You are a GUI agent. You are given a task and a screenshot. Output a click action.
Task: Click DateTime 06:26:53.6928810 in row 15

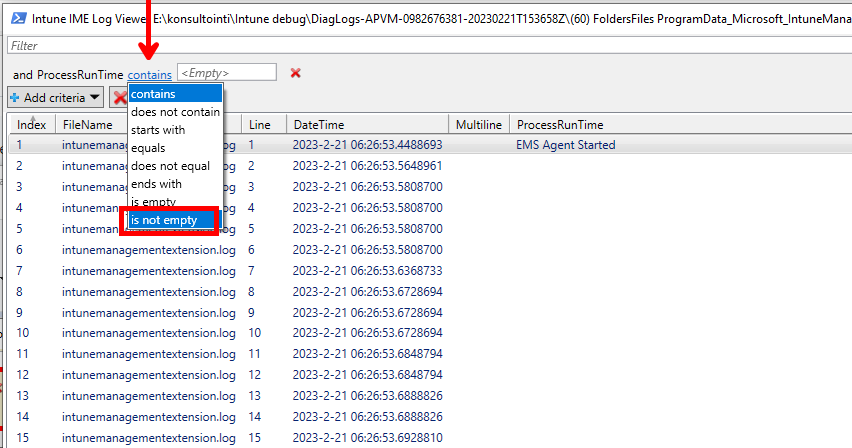click(x=367, y=438)
